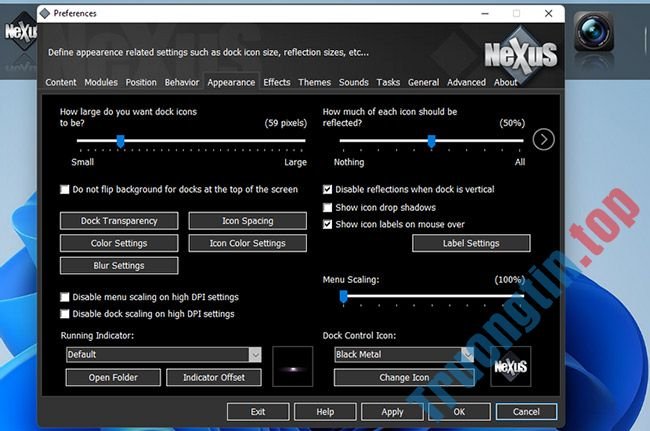Open Icon Spacing settings
This screenshot has height=431, width=650.
point(247,221)
